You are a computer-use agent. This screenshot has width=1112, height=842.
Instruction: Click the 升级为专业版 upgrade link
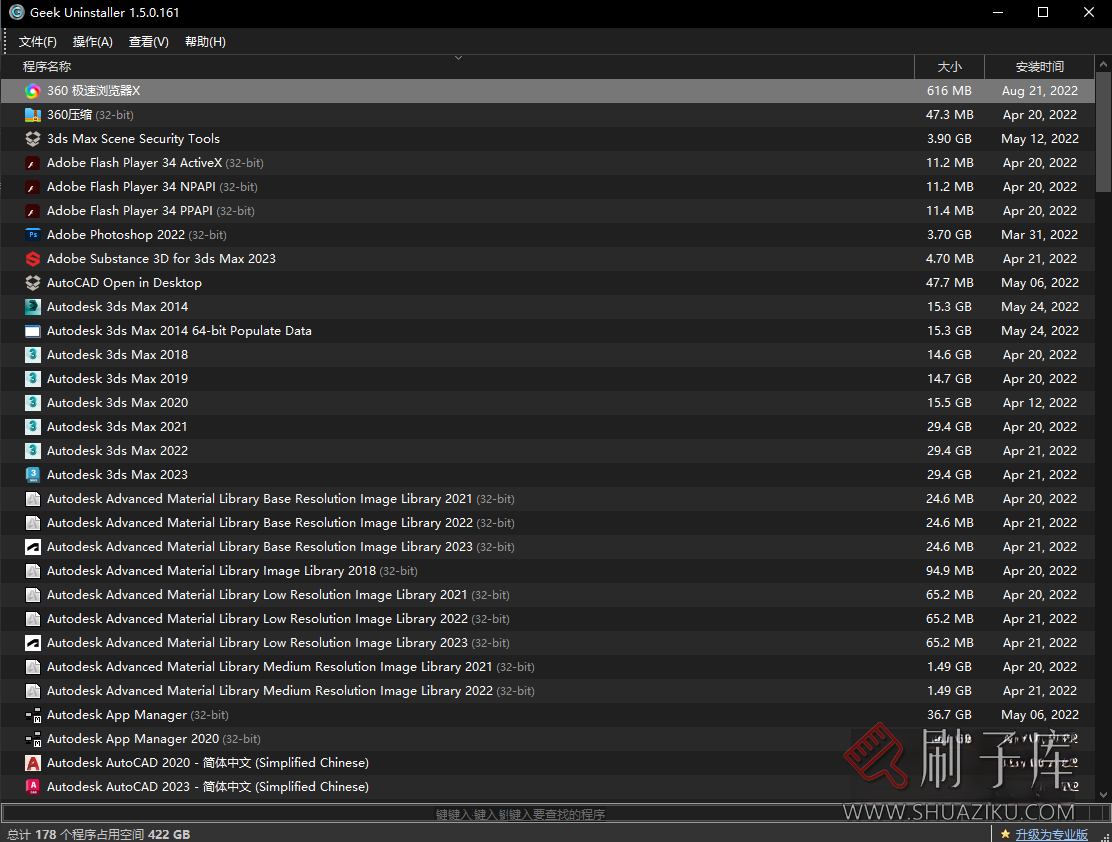[x=1051, y=834]
